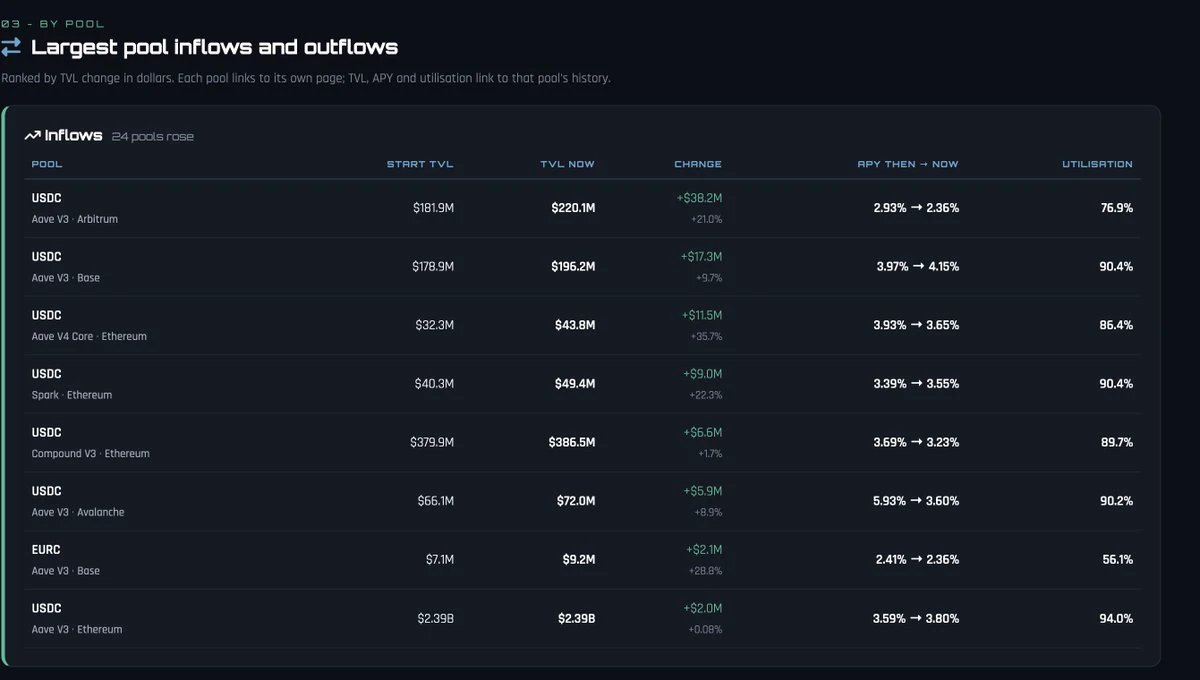The height and width of the screenshot is (680, 1200).
Task: Click the +$38.2M change value
Action: (x=699, y=198)
